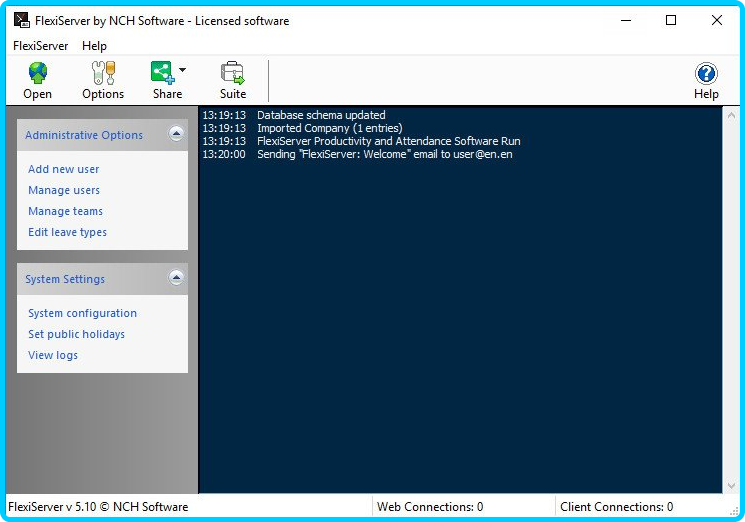Select the Manage teams link

click(65, 211)
